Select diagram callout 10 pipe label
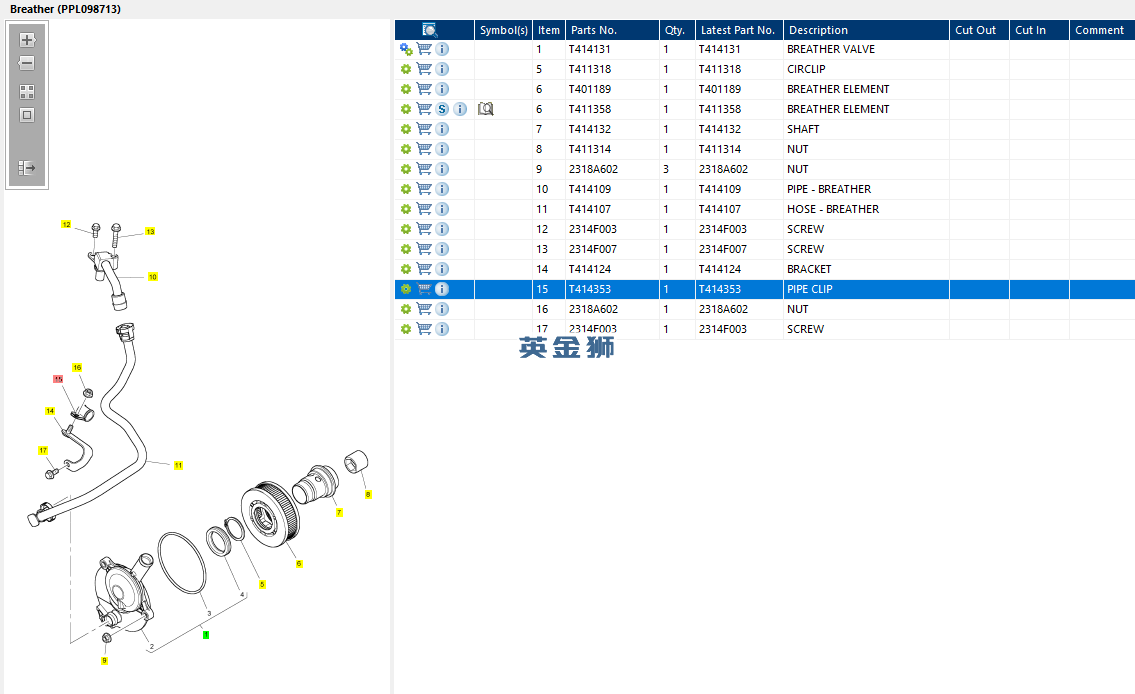Viewport: 1135px width, 694px height. click(153, 276)
